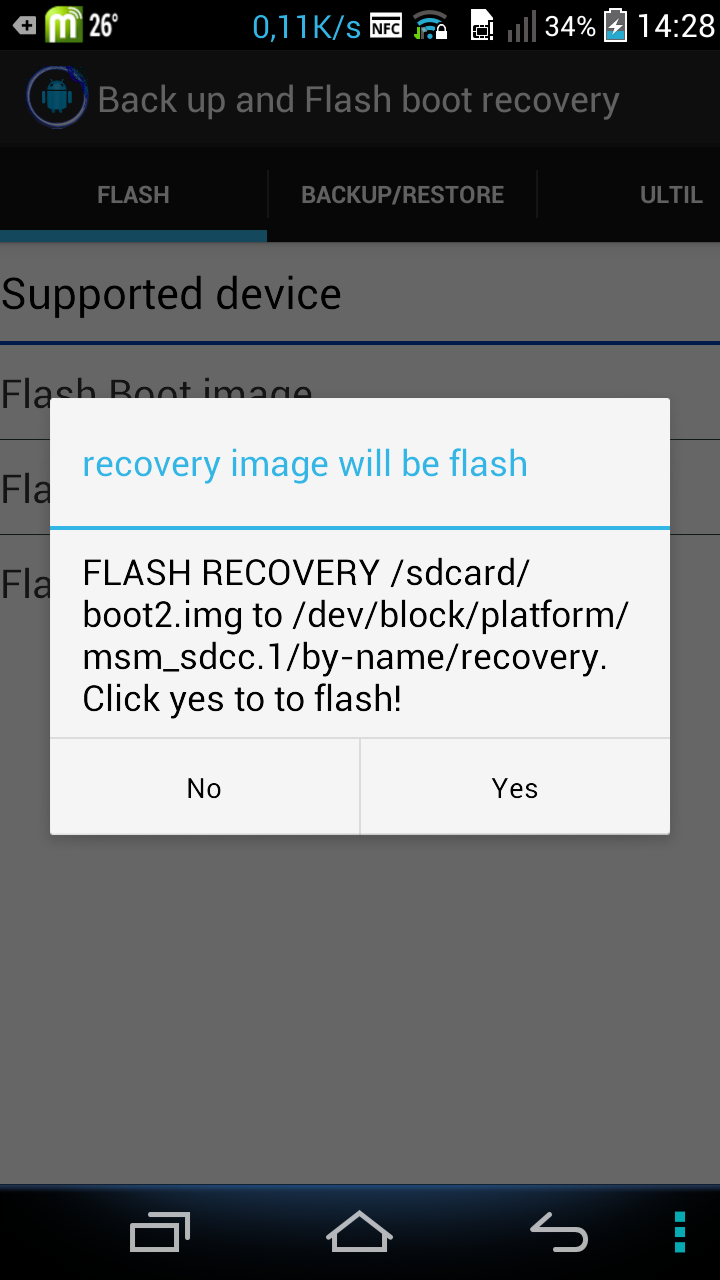Tap the Back navigation arrow
Screen dimensions: 720x1280
[x=558, y=1231]
